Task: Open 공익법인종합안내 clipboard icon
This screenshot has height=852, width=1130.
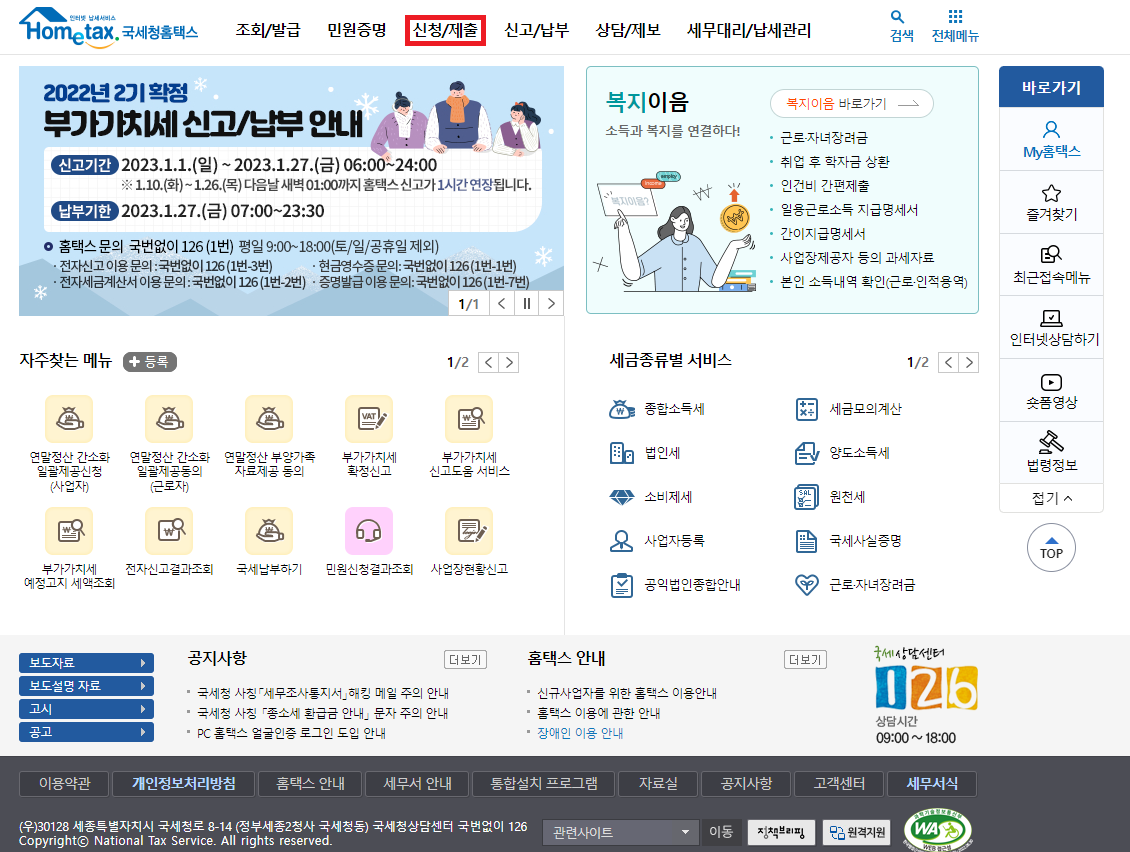Action: pyautogui.click(x=621, y=585)
